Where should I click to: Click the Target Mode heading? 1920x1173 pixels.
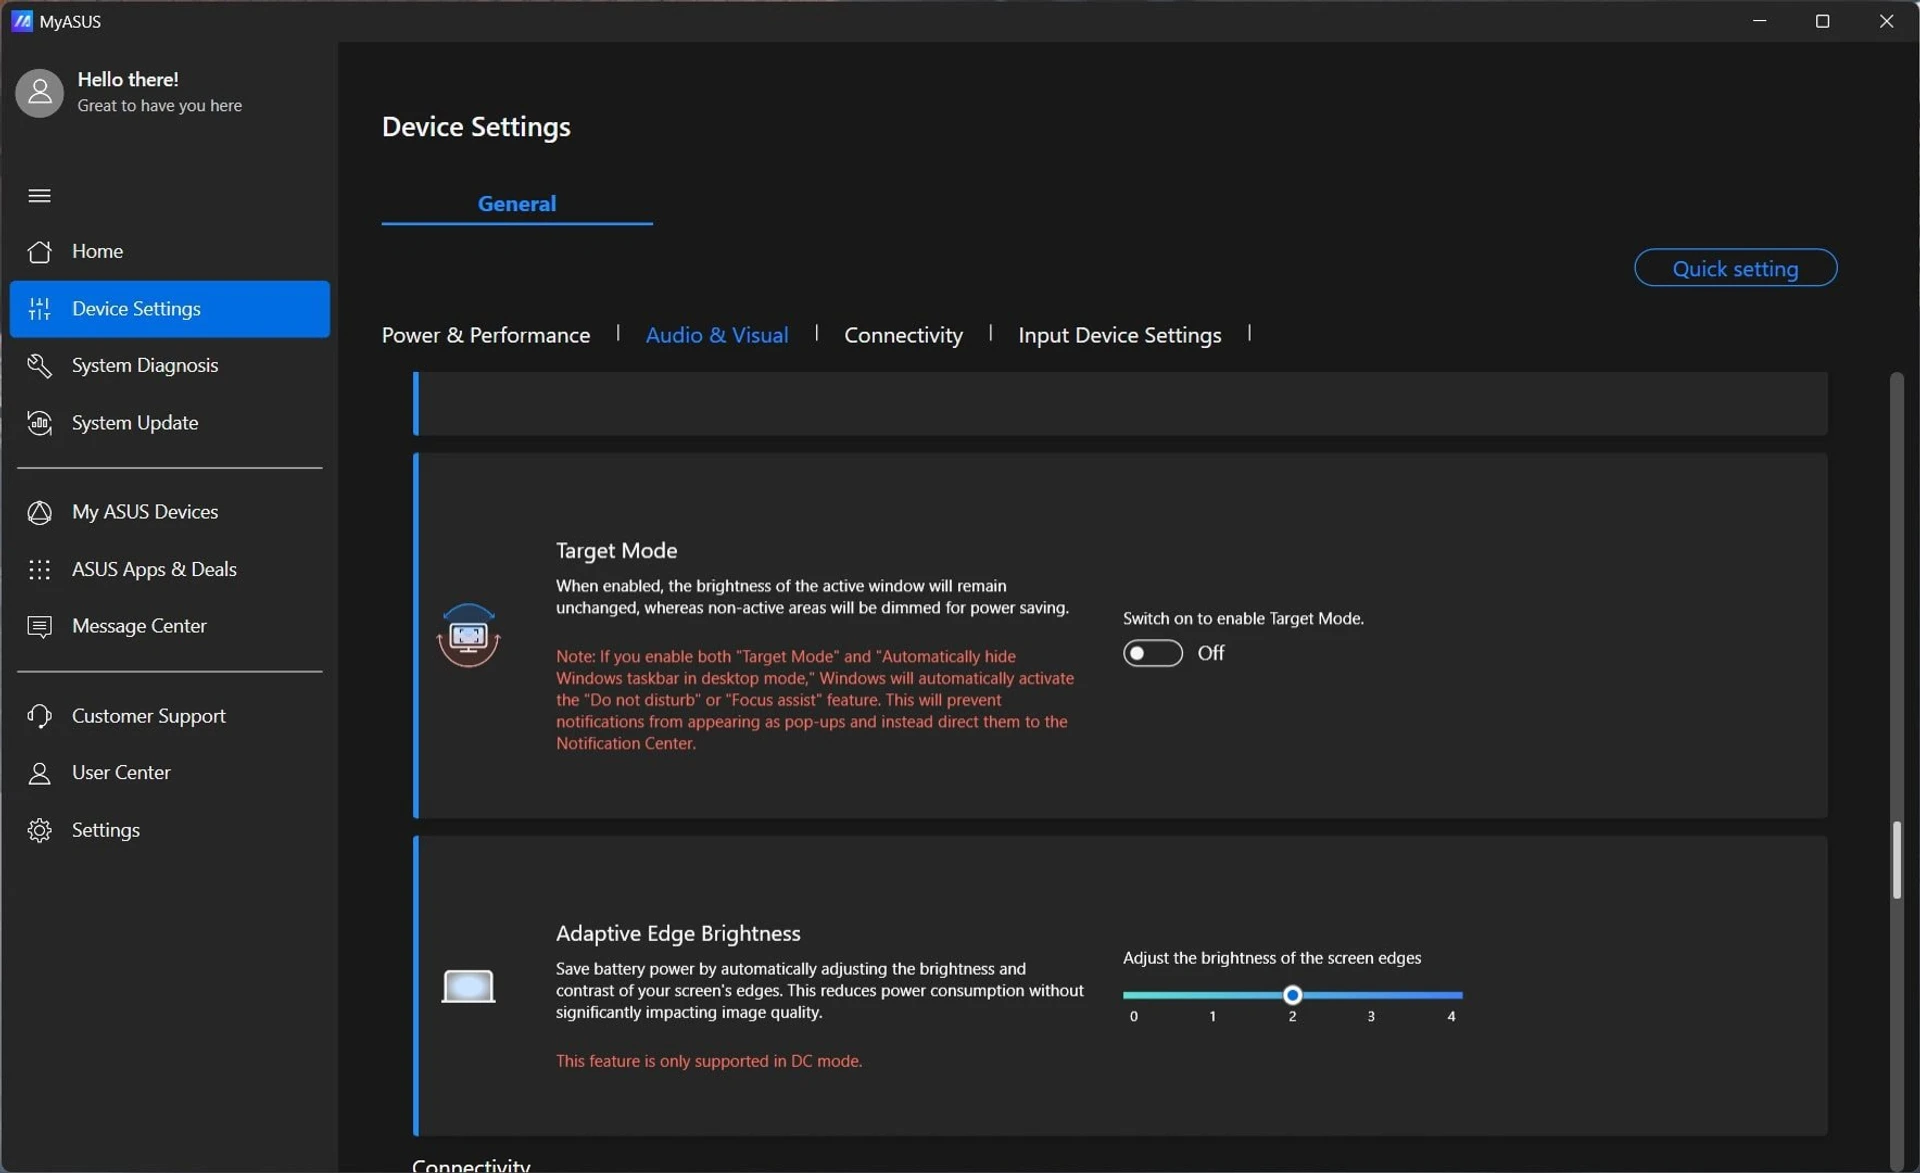[x=616, y=551]
